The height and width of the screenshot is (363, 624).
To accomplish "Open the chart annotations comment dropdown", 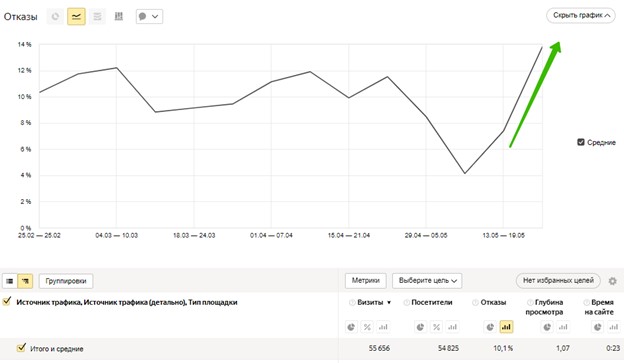I will (149, 16).
